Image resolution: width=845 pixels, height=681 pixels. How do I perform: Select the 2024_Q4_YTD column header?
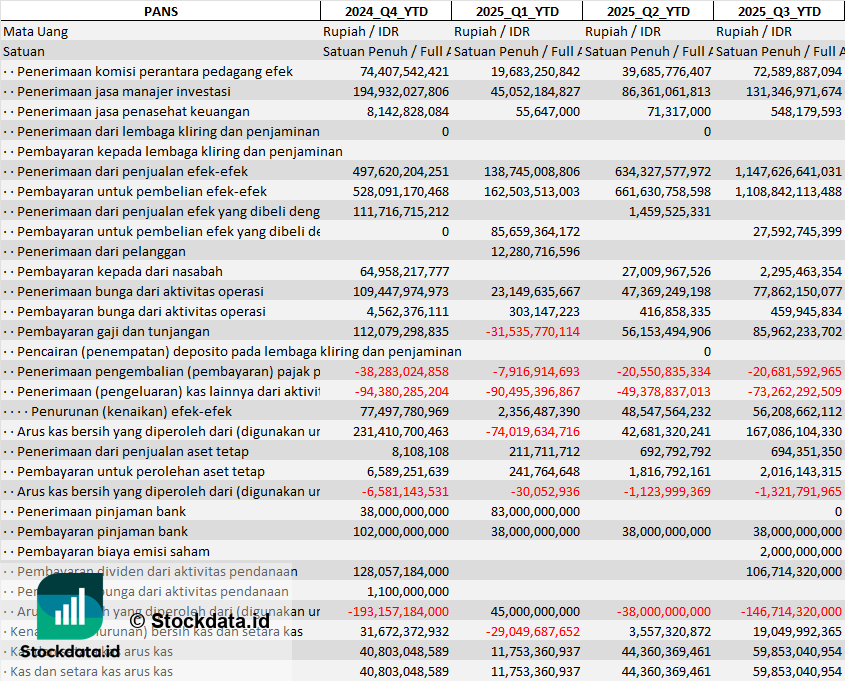point(386,11)
